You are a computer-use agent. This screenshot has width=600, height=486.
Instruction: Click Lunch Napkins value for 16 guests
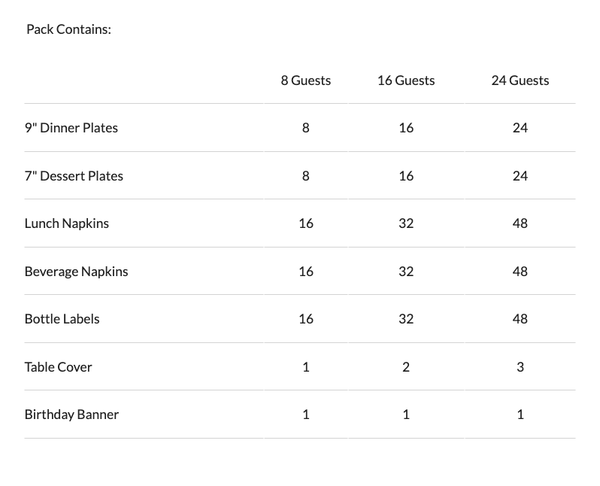click(406, 223)
